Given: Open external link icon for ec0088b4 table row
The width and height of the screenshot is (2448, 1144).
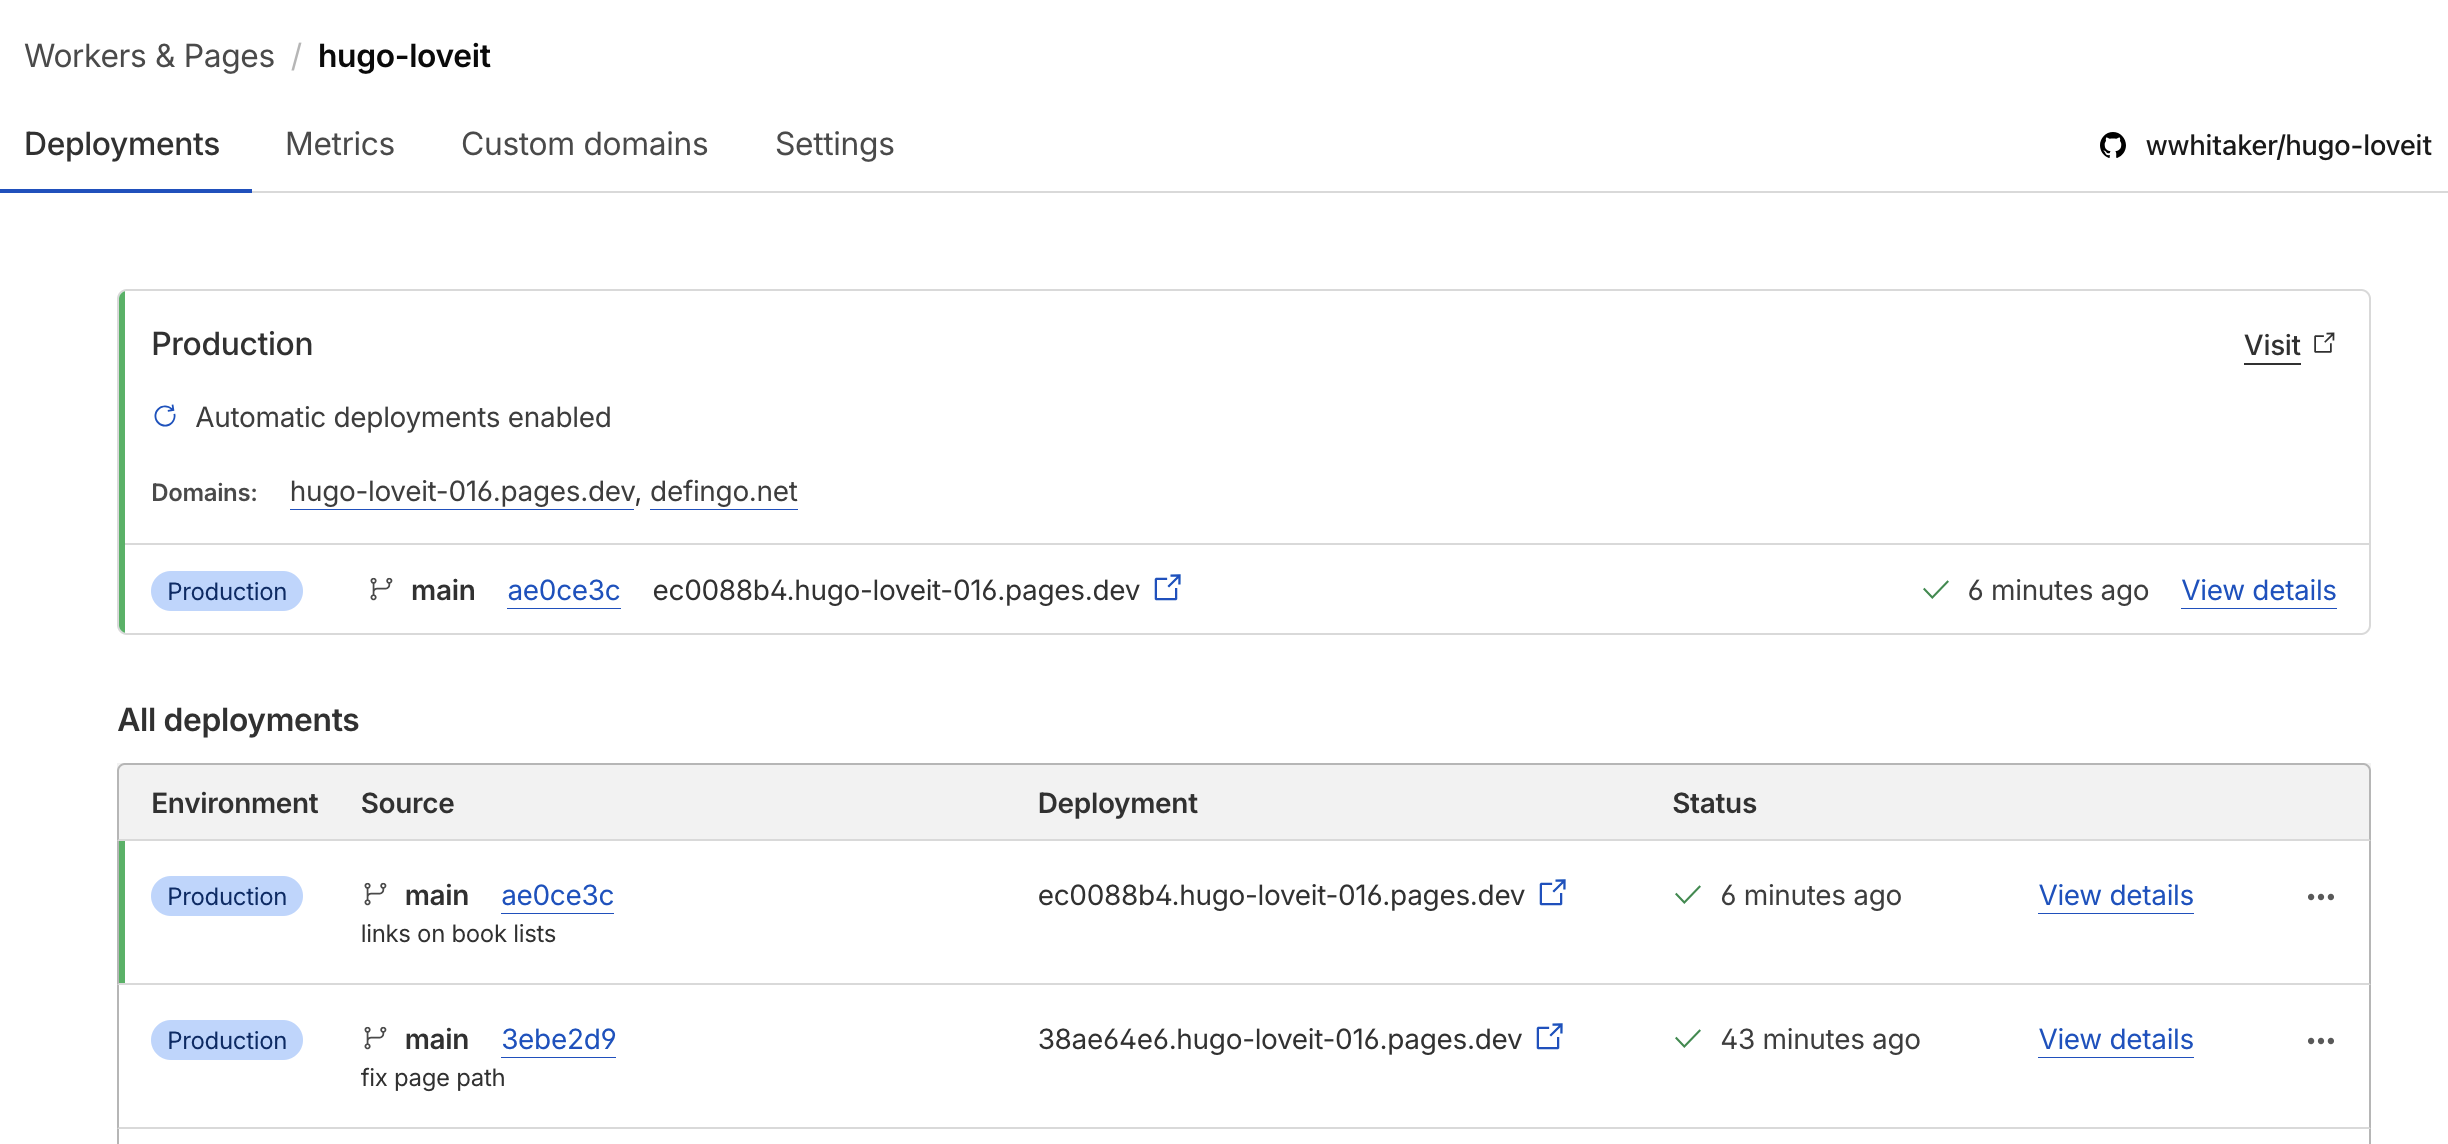Looking at the screenshot, I should pos(1553,893).
